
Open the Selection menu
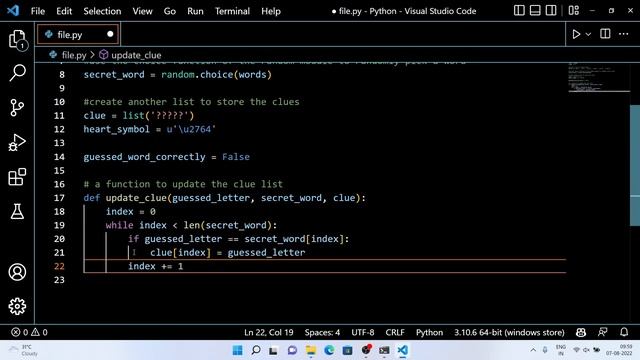(x=102, y=11)
